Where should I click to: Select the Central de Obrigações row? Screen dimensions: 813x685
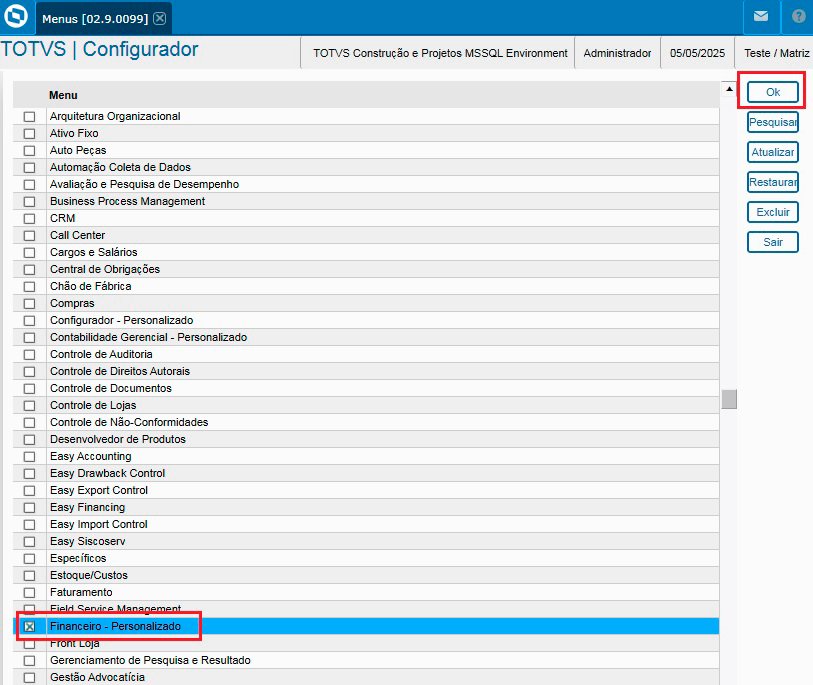(x=366, y=270)
